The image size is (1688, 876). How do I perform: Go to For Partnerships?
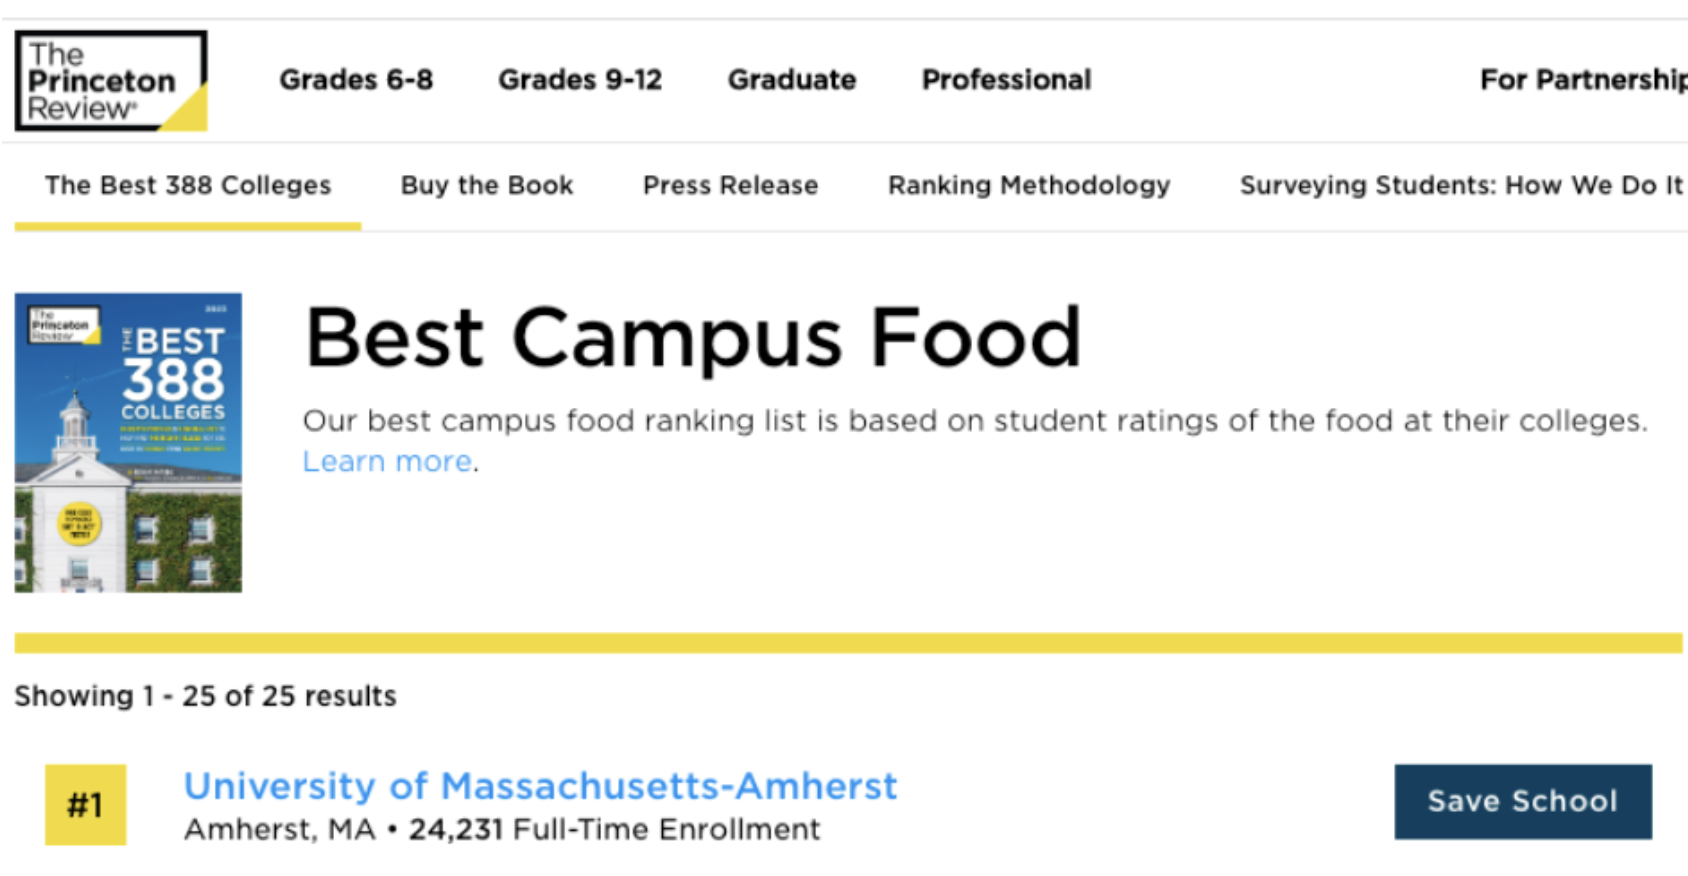1582,80
